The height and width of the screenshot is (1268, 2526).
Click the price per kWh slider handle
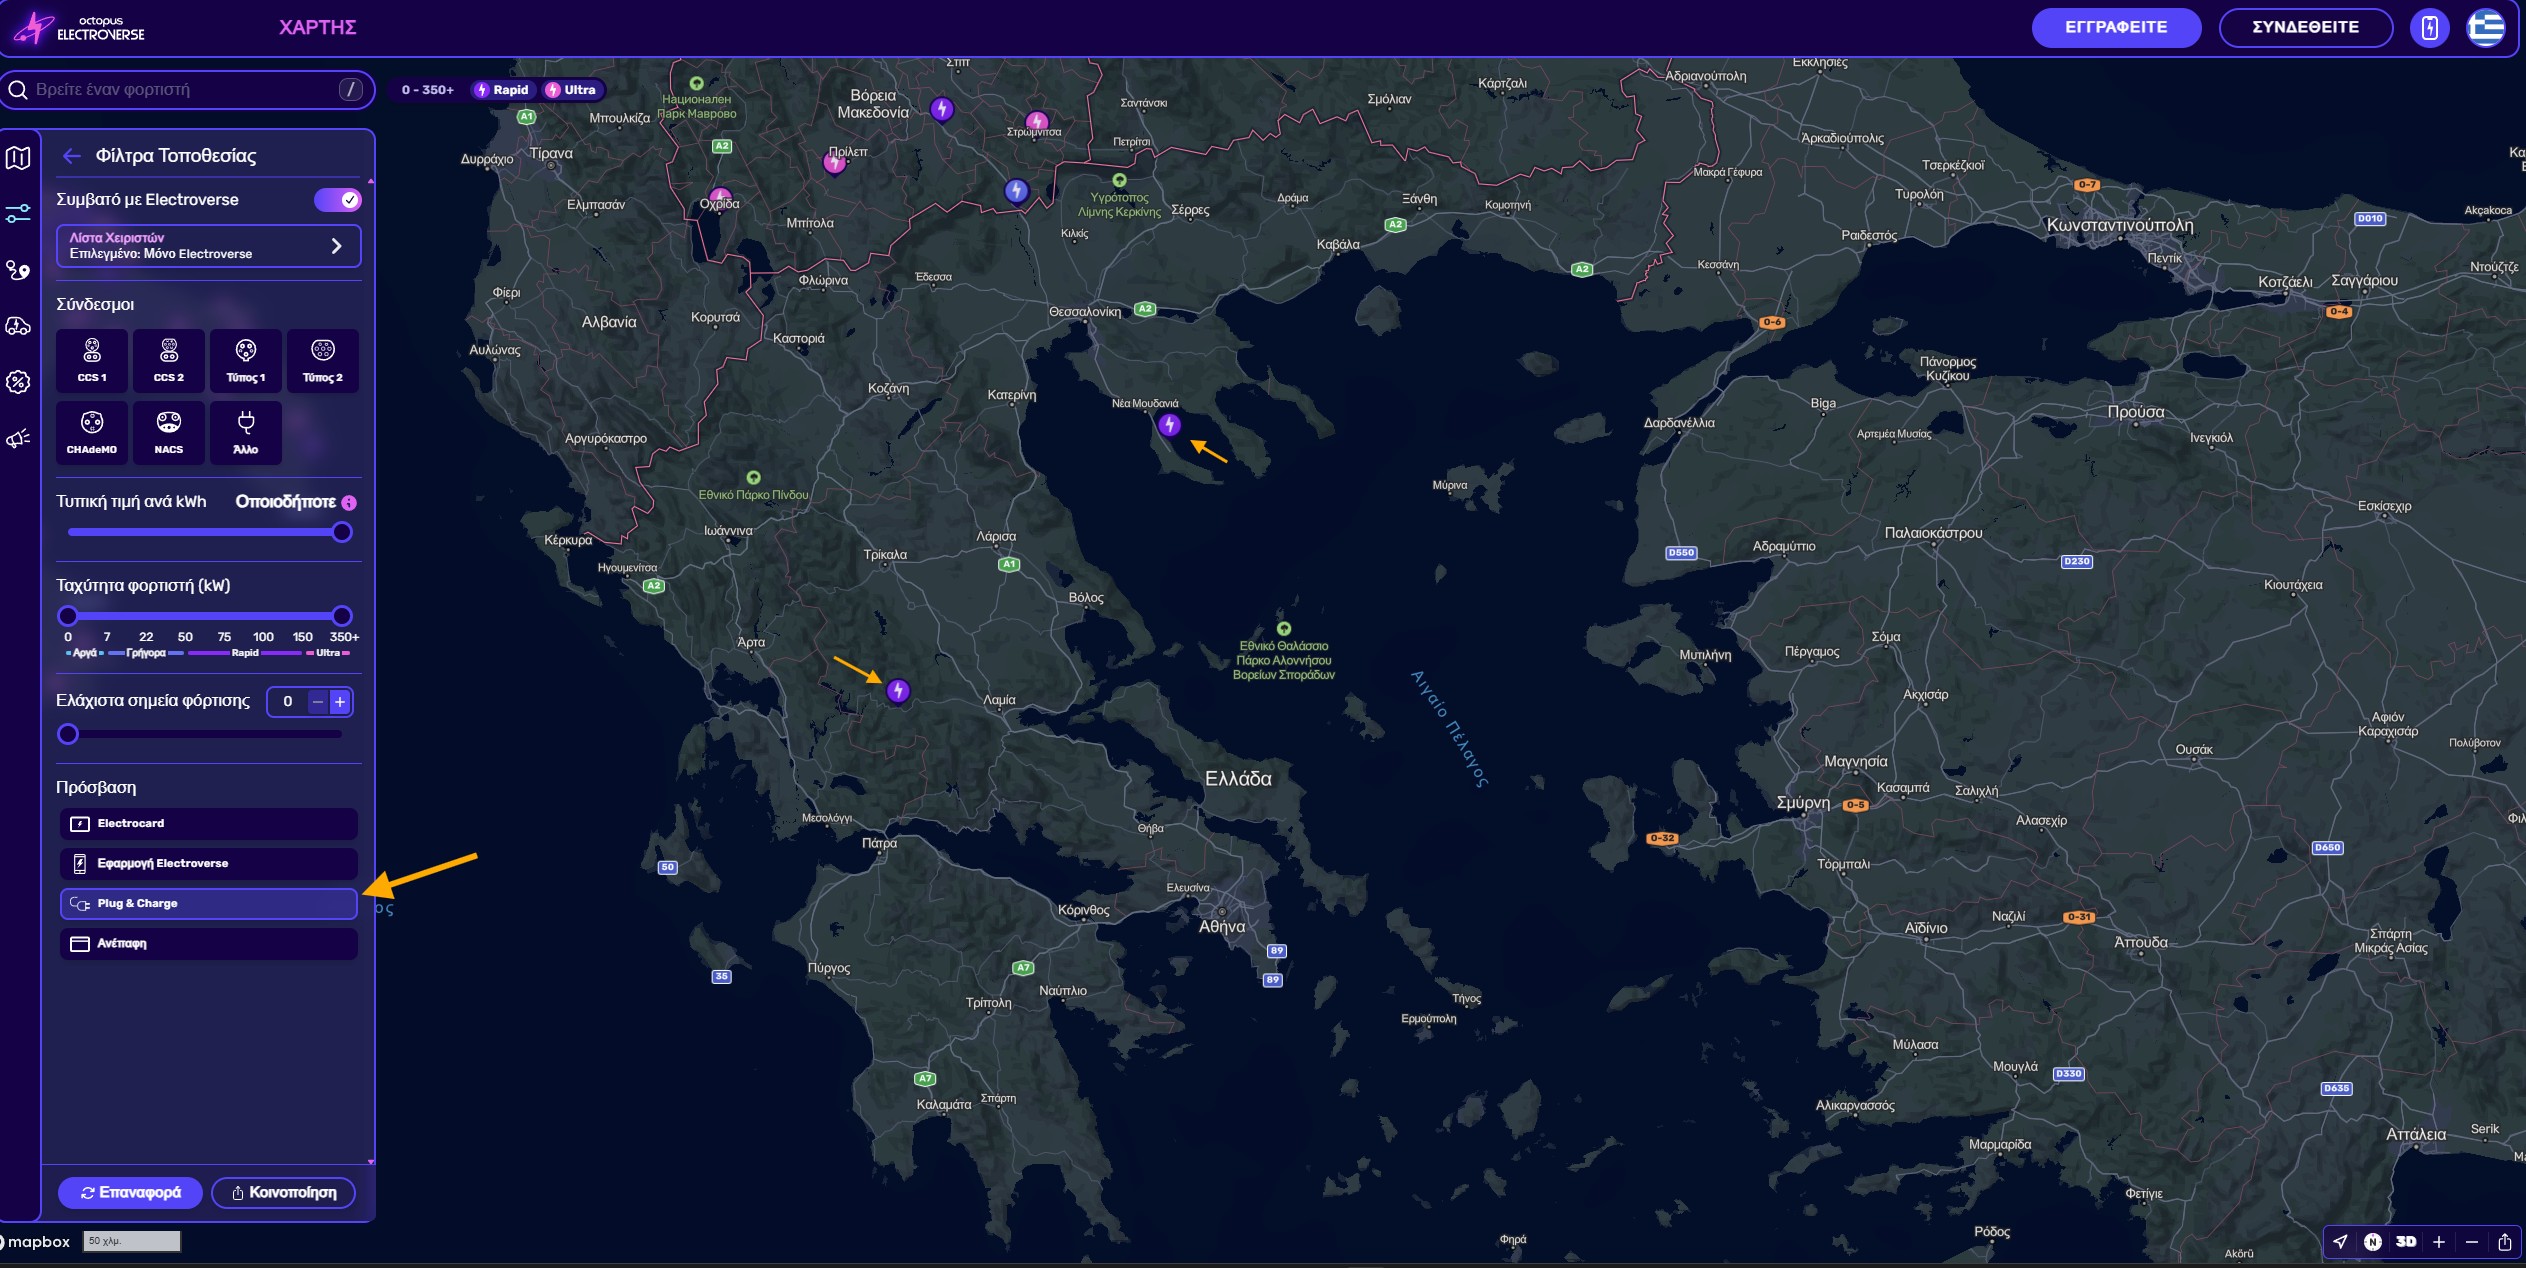[x=342, y=532]
